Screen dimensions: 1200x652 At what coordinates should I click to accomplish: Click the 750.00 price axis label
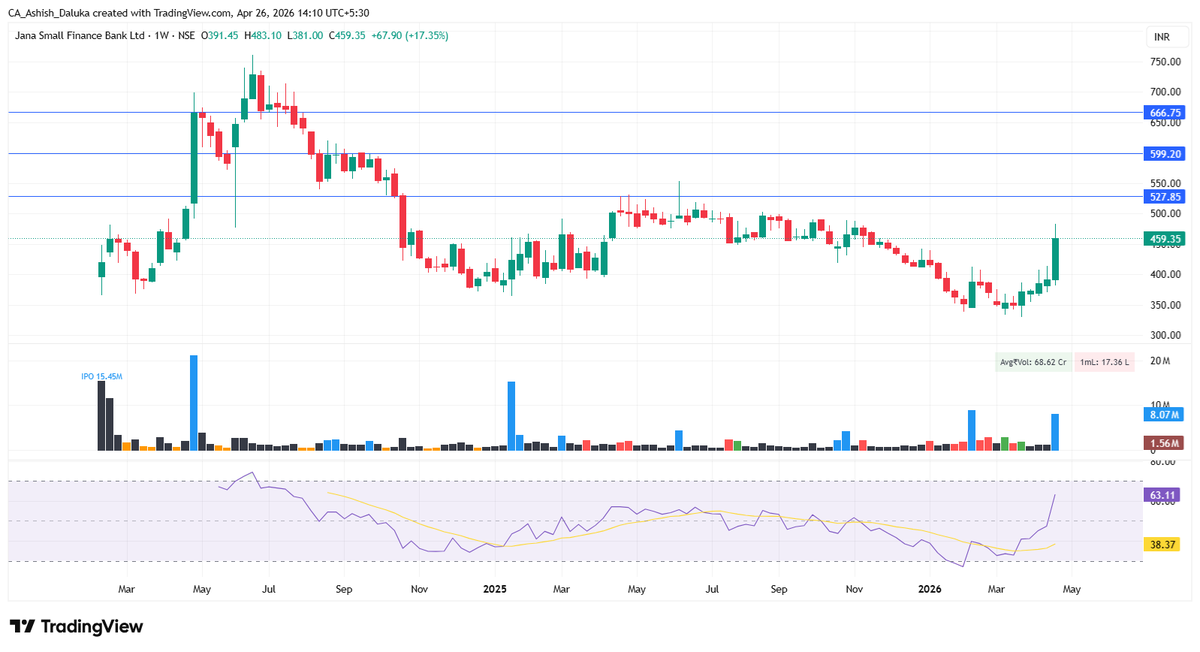point(1166,62)
